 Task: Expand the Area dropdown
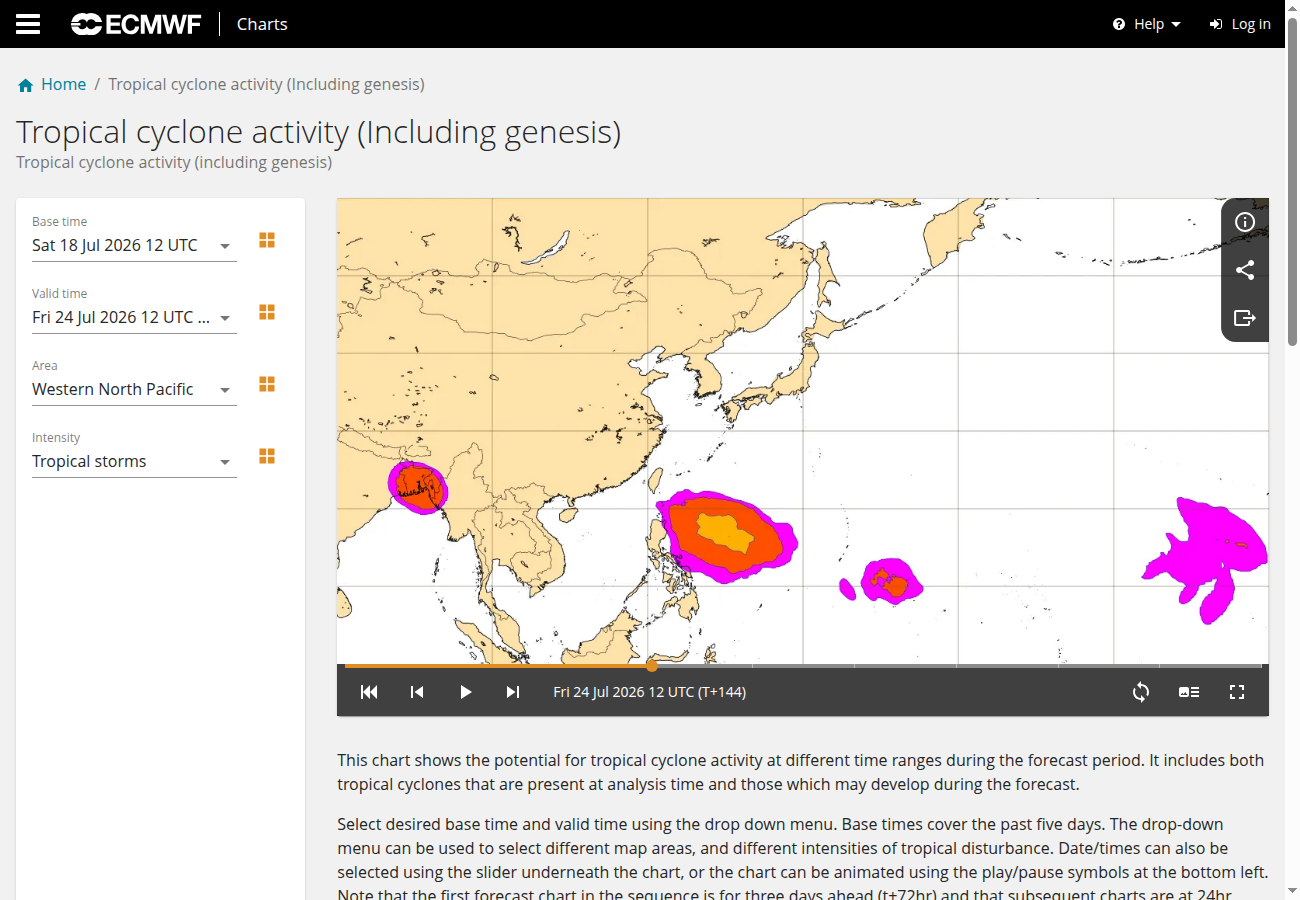pos(134,390)
